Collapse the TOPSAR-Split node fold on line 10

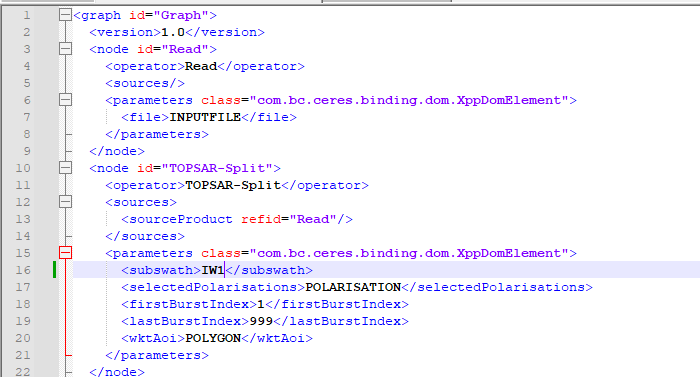coord(65,168)
